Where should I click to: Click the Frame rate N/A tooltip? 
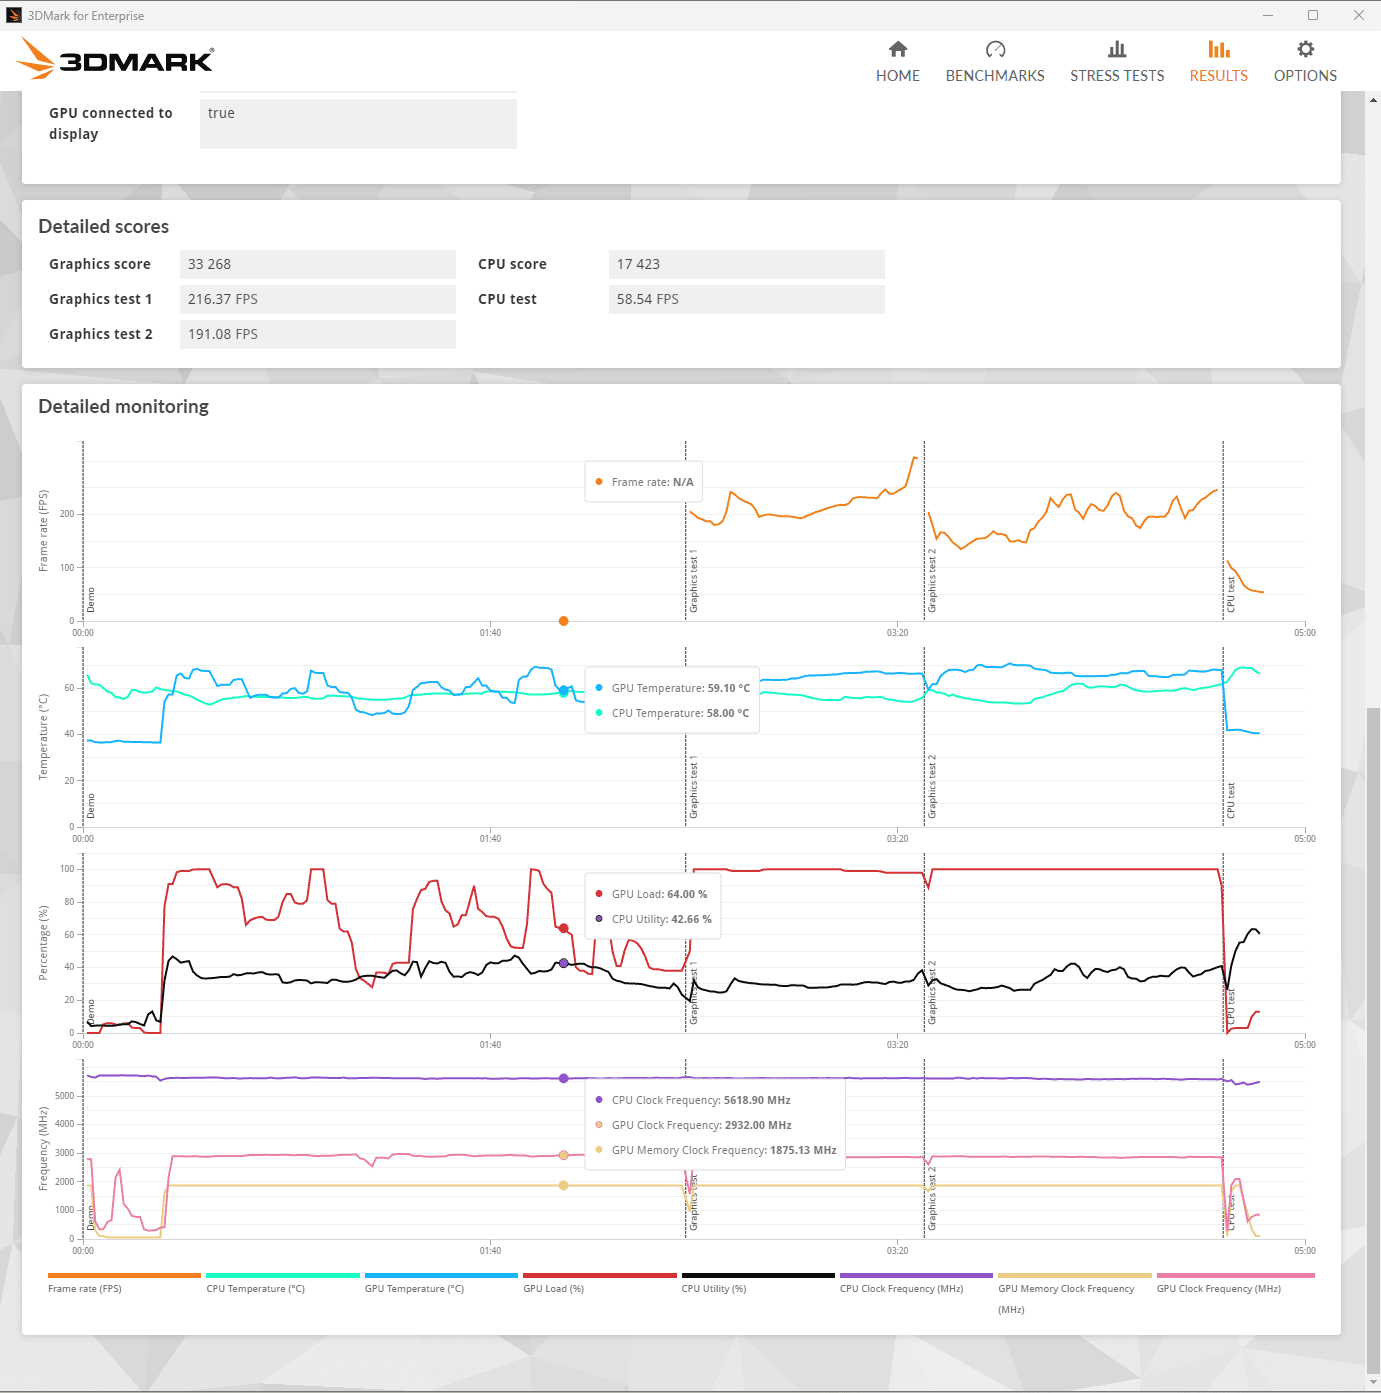(644, 482)
